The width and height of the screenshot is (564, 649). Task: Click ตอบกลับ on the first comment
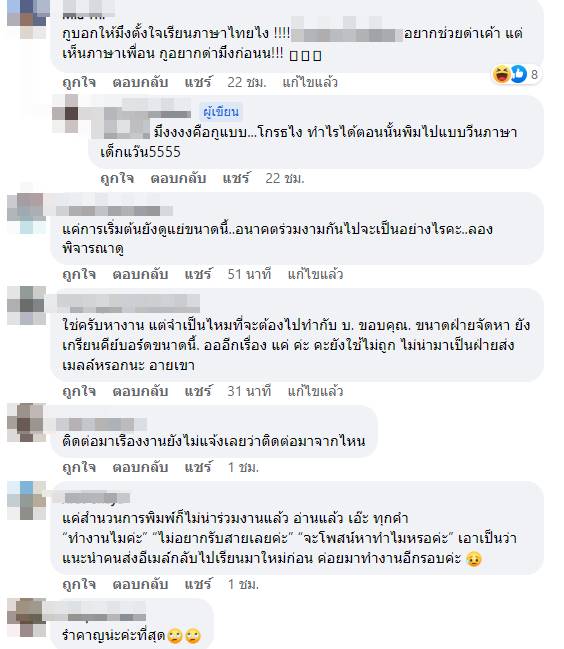click(x=140, y=82)
